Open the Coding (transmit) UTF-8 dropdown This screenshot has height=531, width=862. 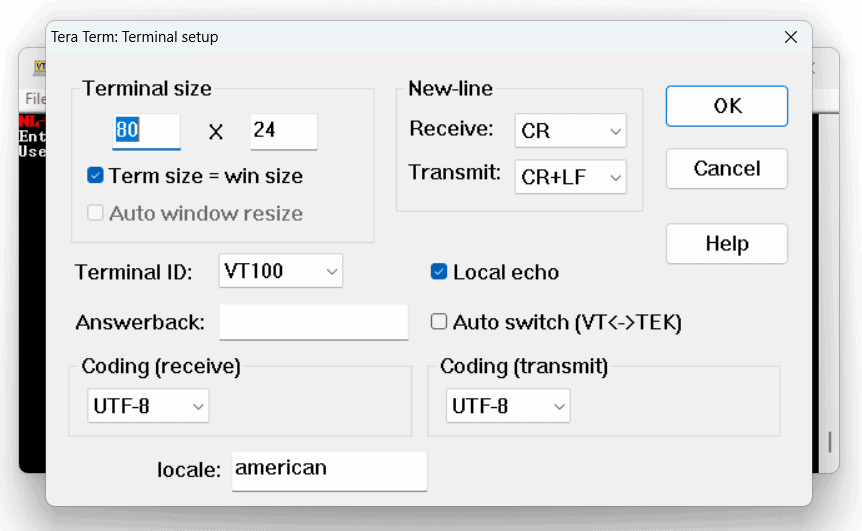coord(508,406)
